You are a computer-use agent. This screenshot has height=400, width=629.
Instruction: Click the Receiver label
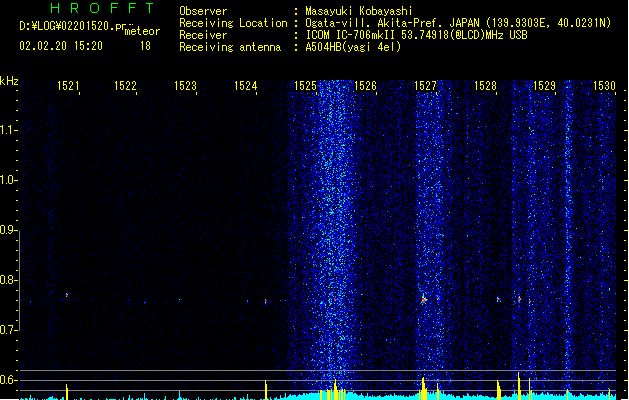coord(203,35)
